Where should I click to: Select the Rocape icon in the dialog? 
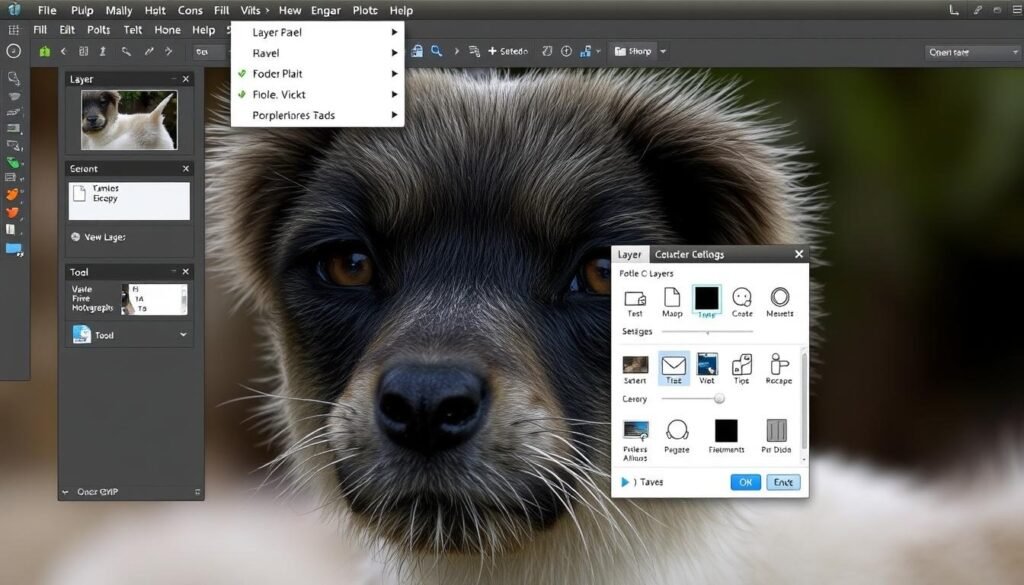click(x=778, y=365)
